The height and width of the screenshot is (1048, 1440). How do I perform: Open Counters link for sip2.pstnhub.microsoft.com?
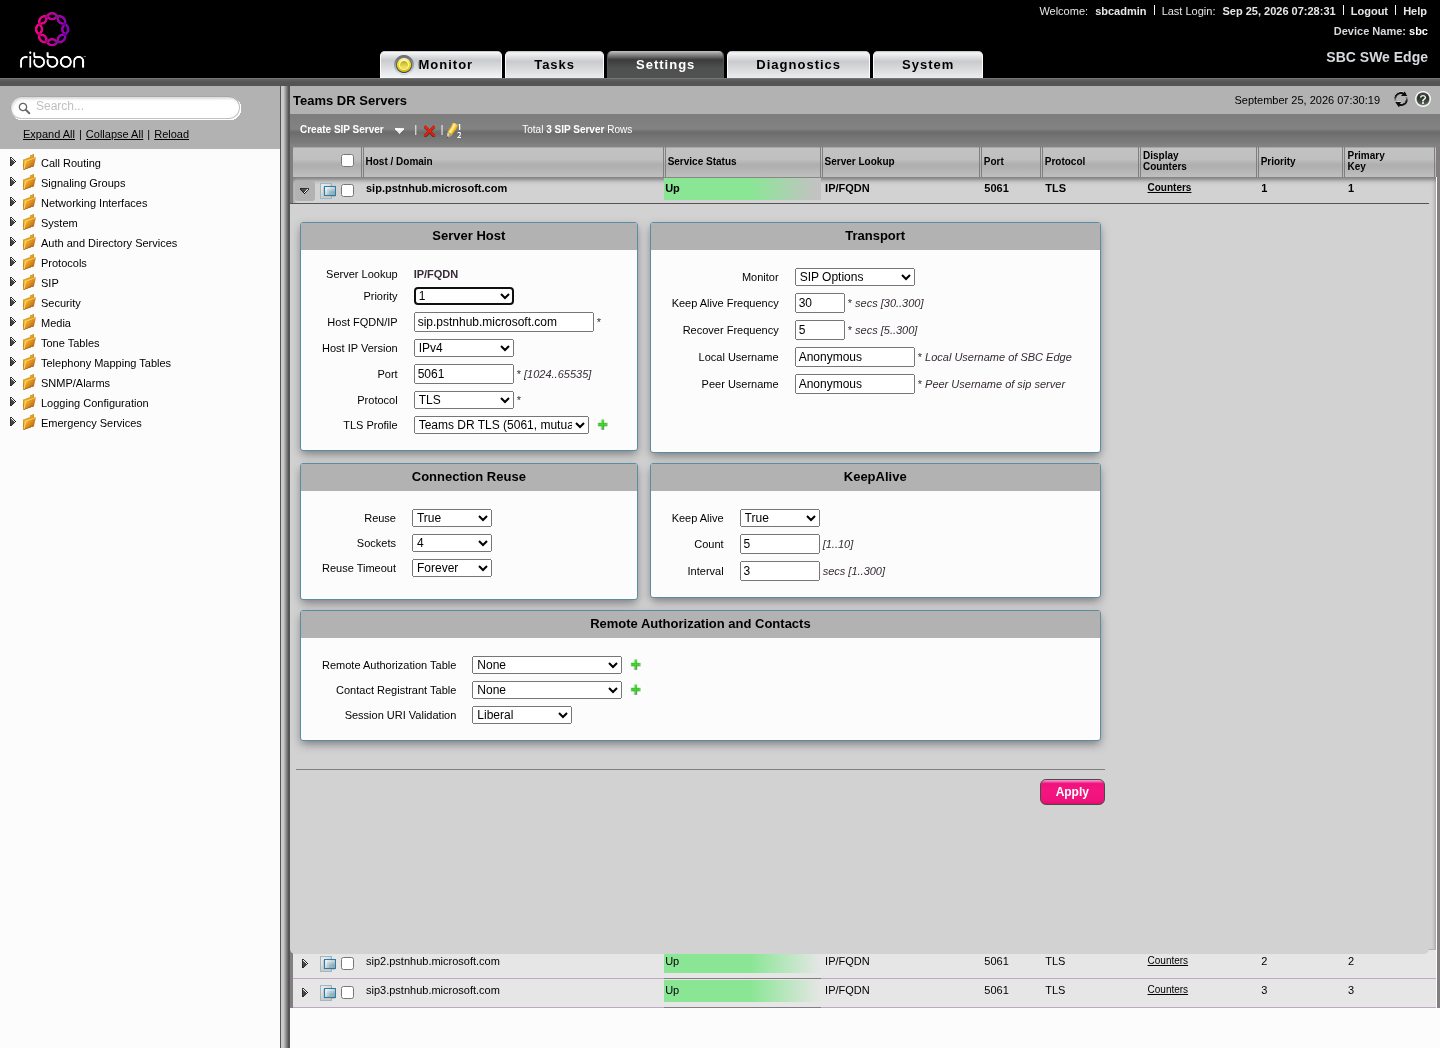point(1168,960)
